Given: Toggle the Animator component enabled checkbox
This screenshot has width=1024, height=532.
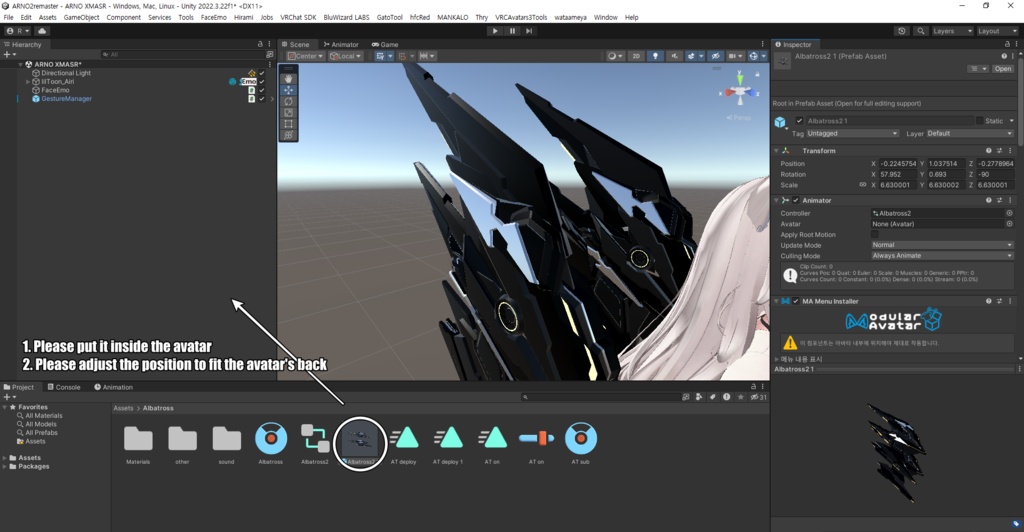Looking at the screenshot, I should click(795, 200).
